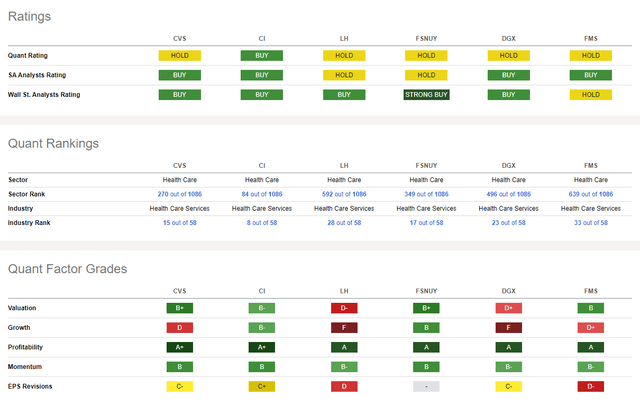
Task: Open LH industry rank 28 out of 58
Action: coord(344,223)
